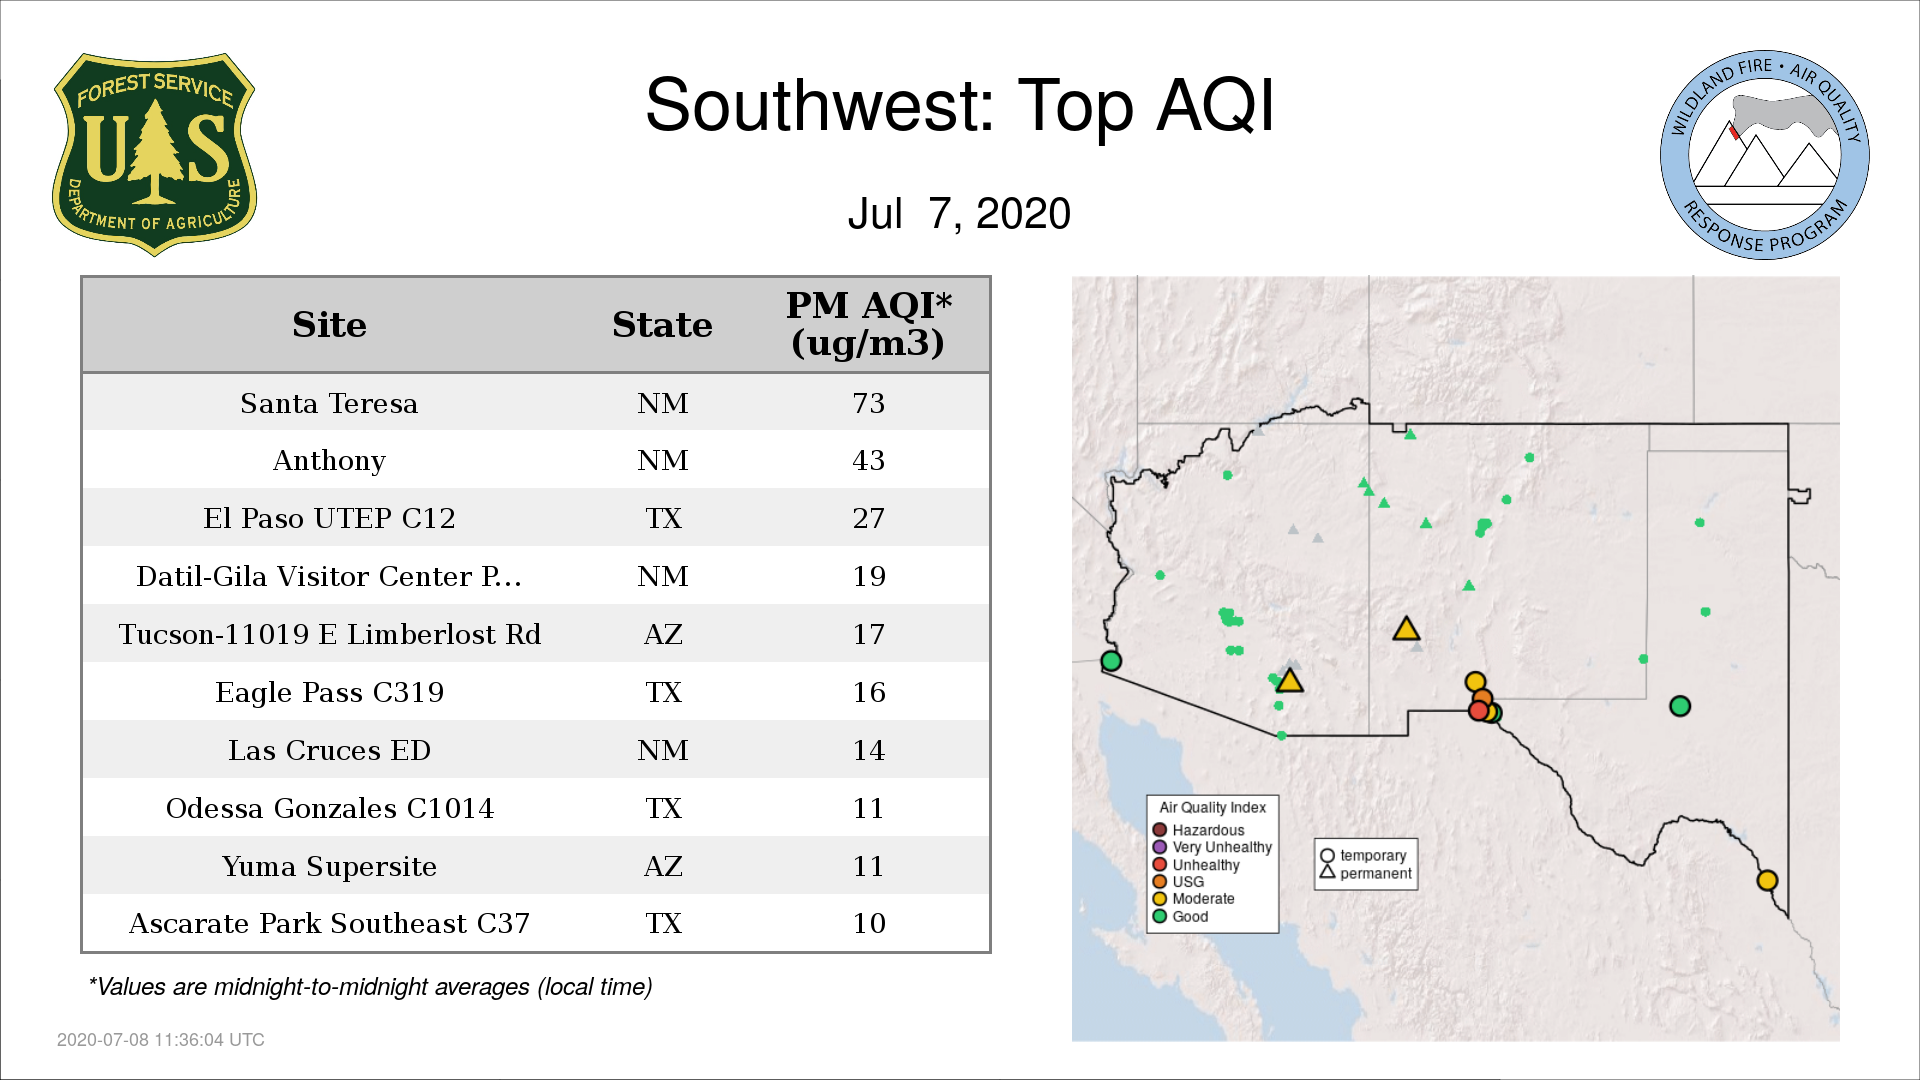The width and height of the screenshot is (1920, 1080).
Task: Click the NM state cell in the Santa Teresa row
Action: click(x=662, y=403)
